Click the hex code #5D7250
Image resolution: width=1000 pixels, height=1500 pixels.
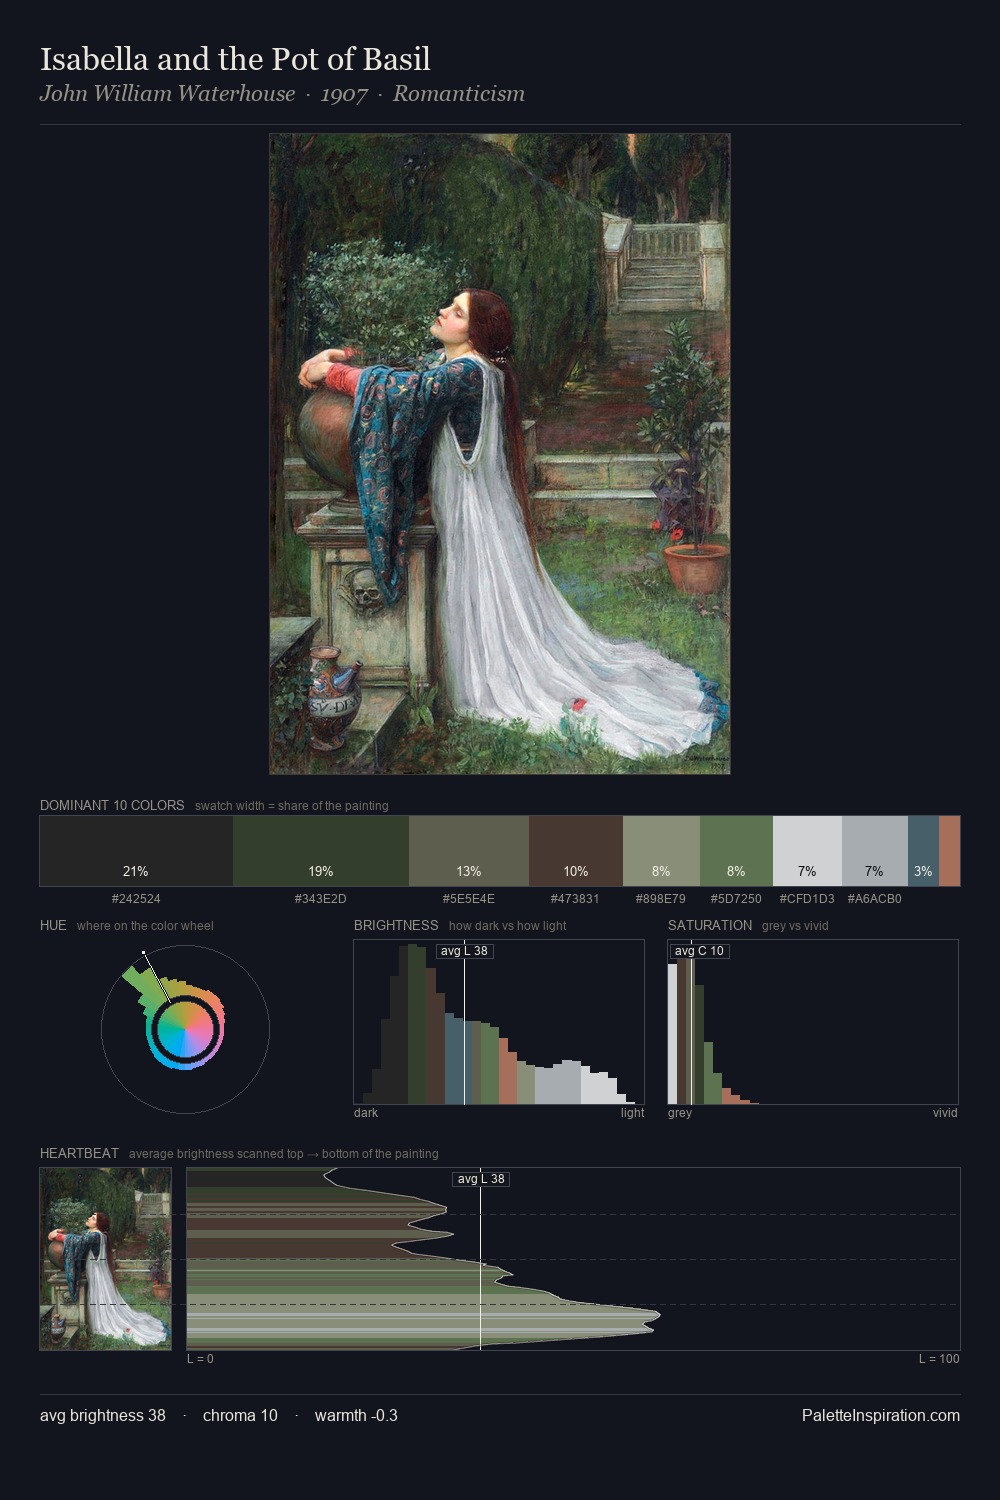coord(736,899)
